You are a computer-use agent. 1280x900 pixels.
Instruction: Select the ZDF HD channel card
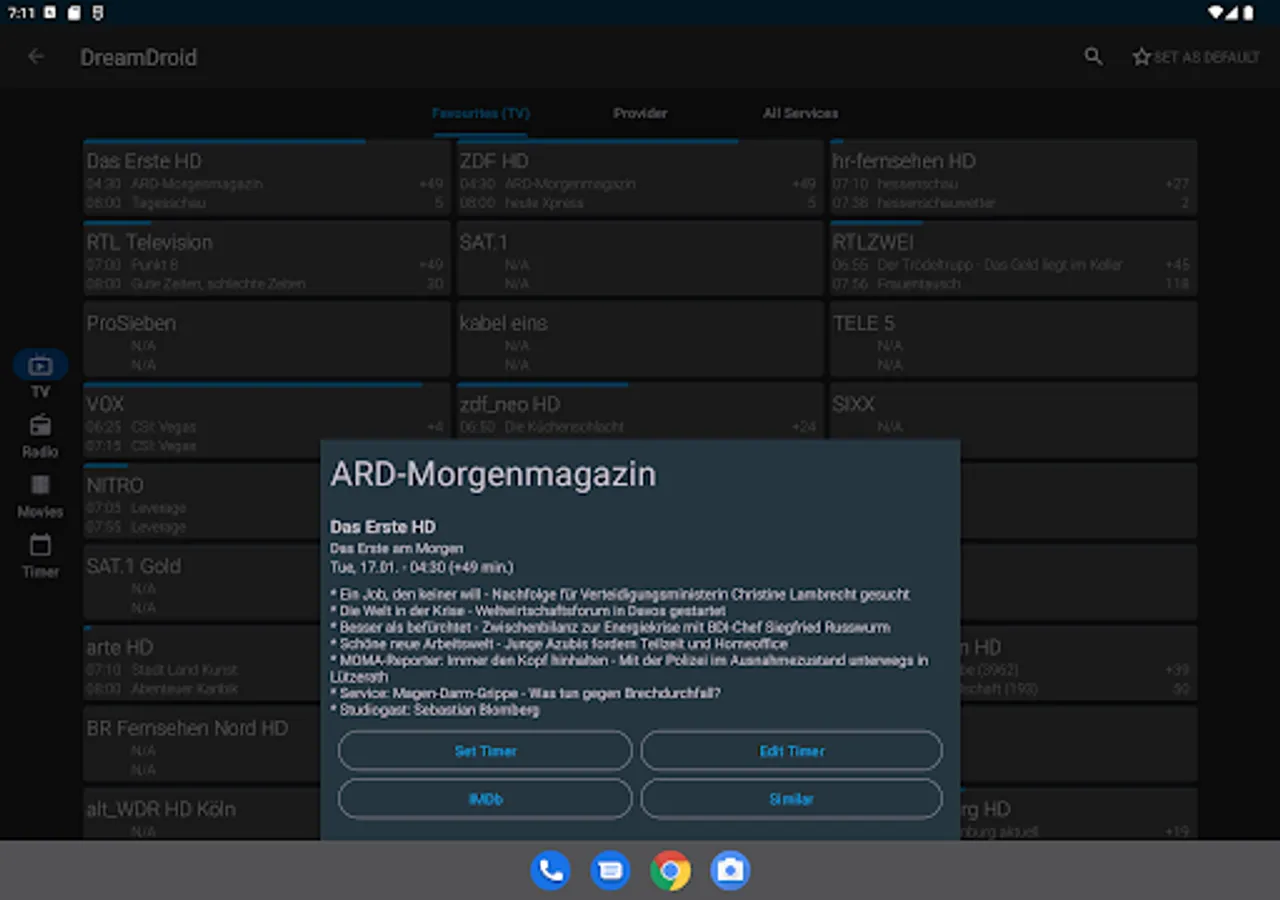[640, 178]
